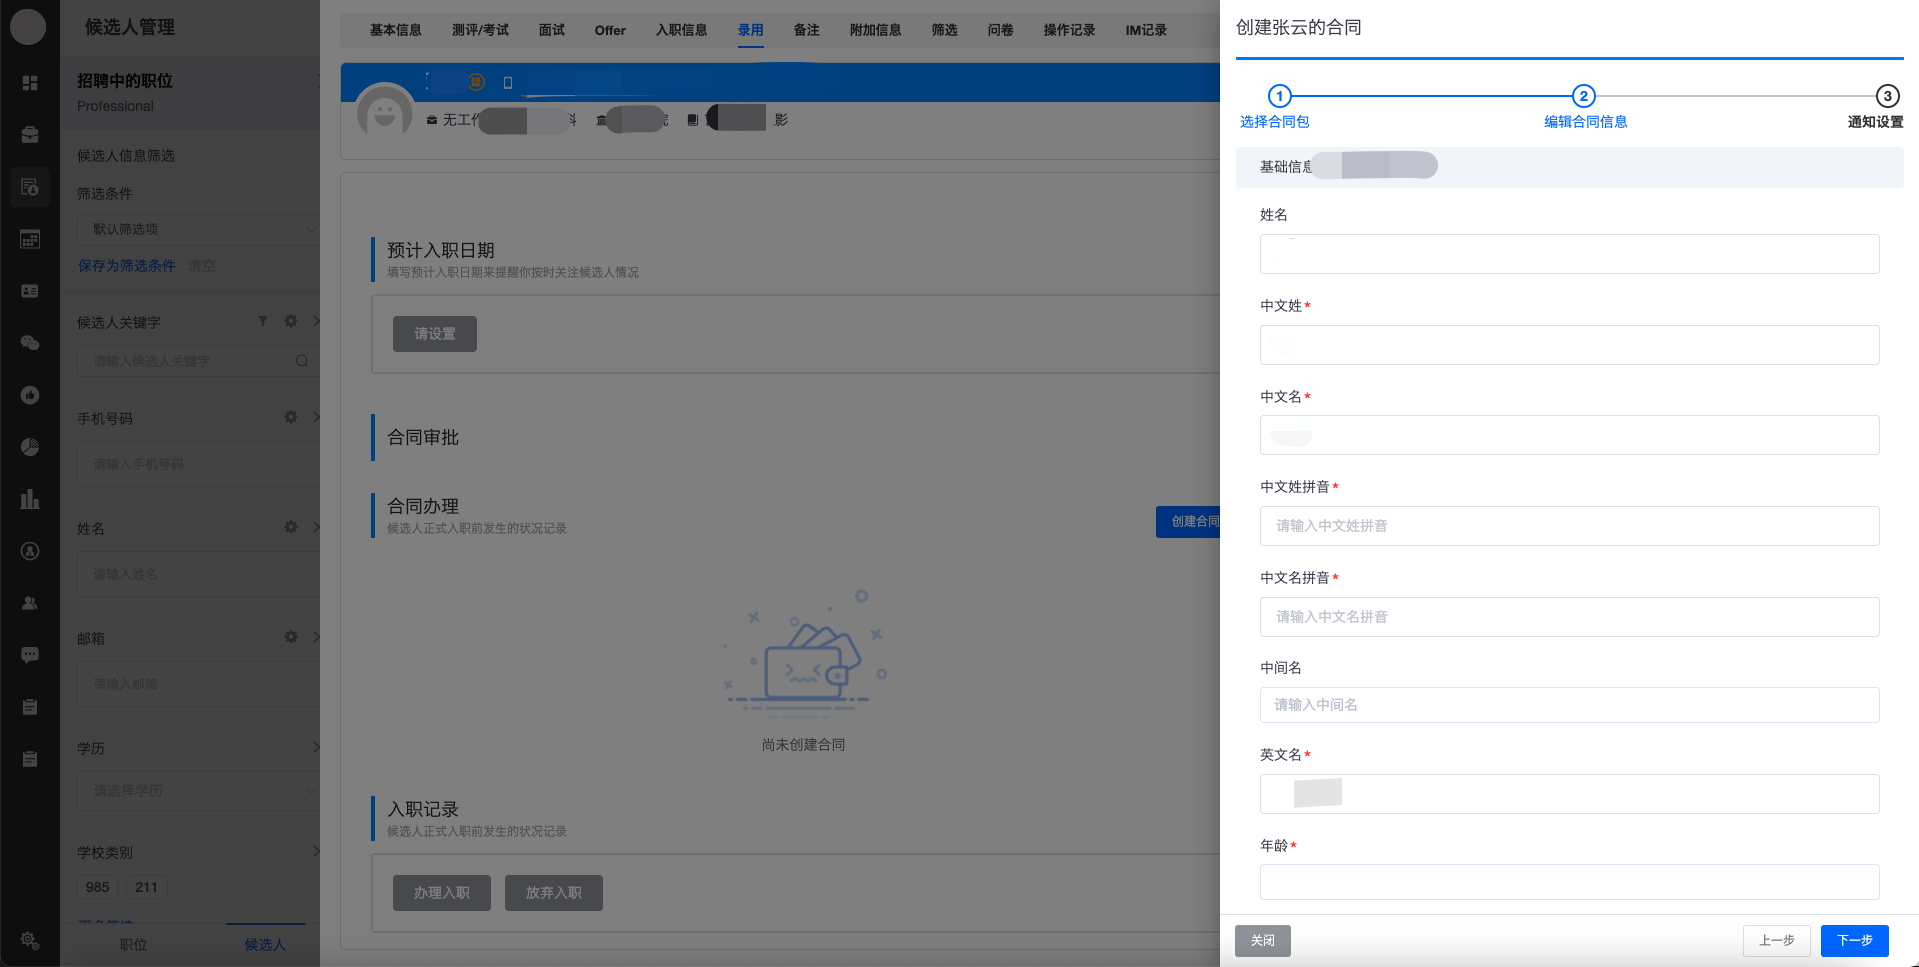
Task: Click the 保存为筛选条件 link
Action: pos(127,265)
